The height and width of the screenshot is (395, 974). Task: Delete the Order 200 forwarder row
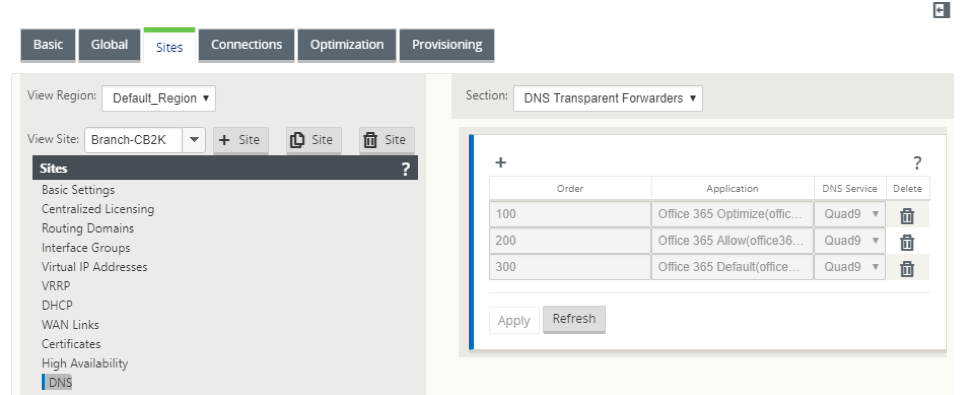[907, 242]
